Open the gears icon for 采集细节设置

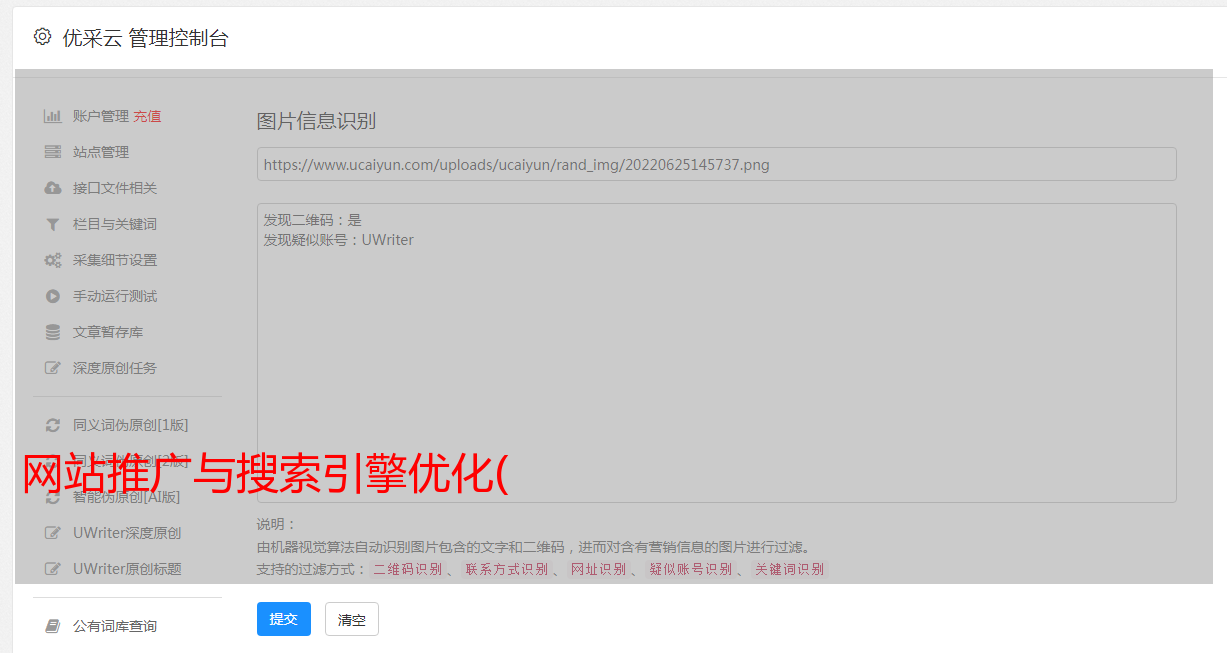[52, 260]
